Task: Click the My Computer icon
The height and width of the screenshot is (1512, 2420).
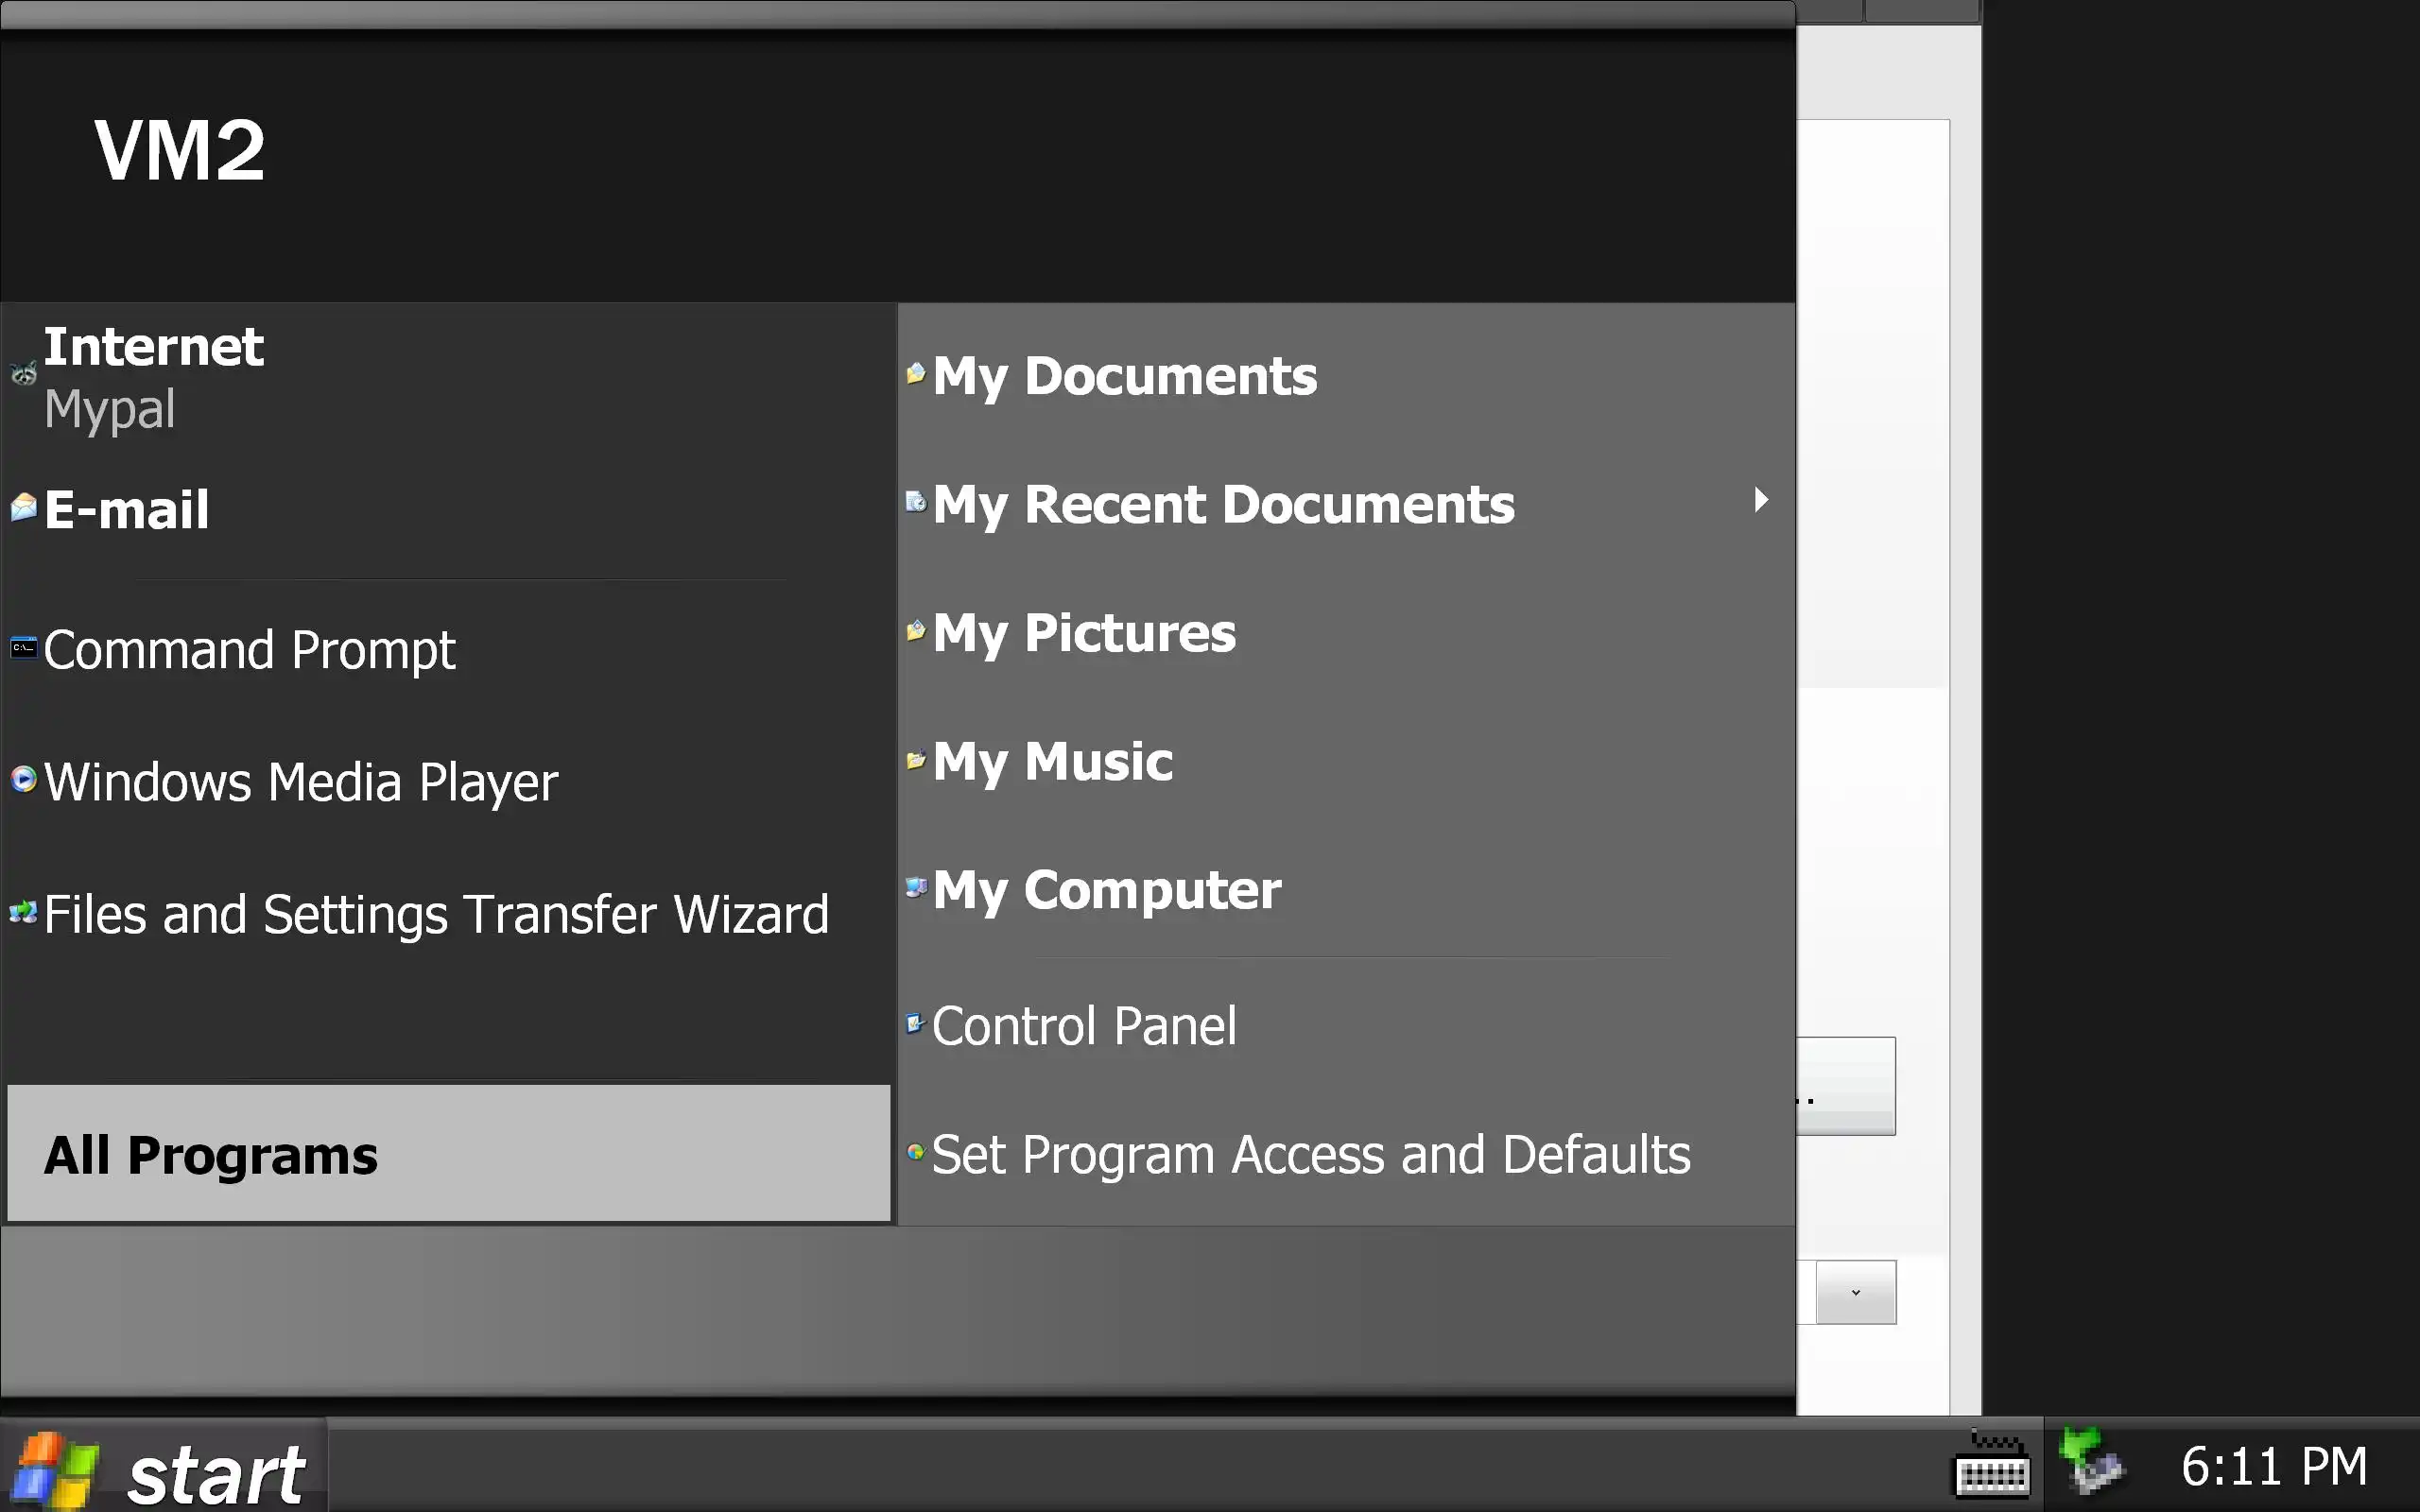Action: [x=915, y=887]
